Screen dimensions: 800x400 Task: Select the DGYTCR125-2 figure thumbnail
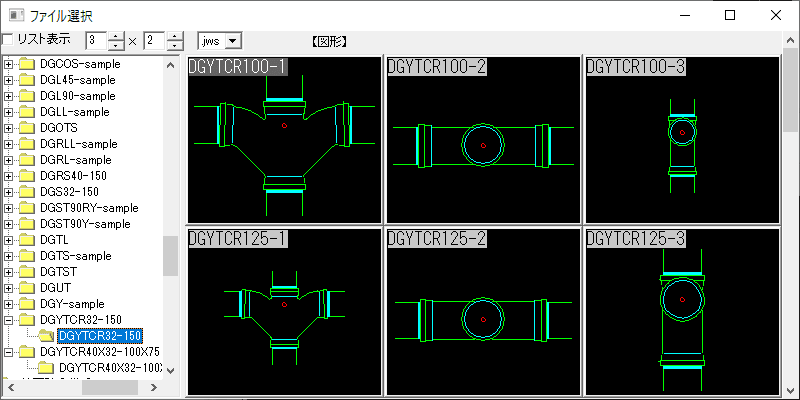coord(483,312)
